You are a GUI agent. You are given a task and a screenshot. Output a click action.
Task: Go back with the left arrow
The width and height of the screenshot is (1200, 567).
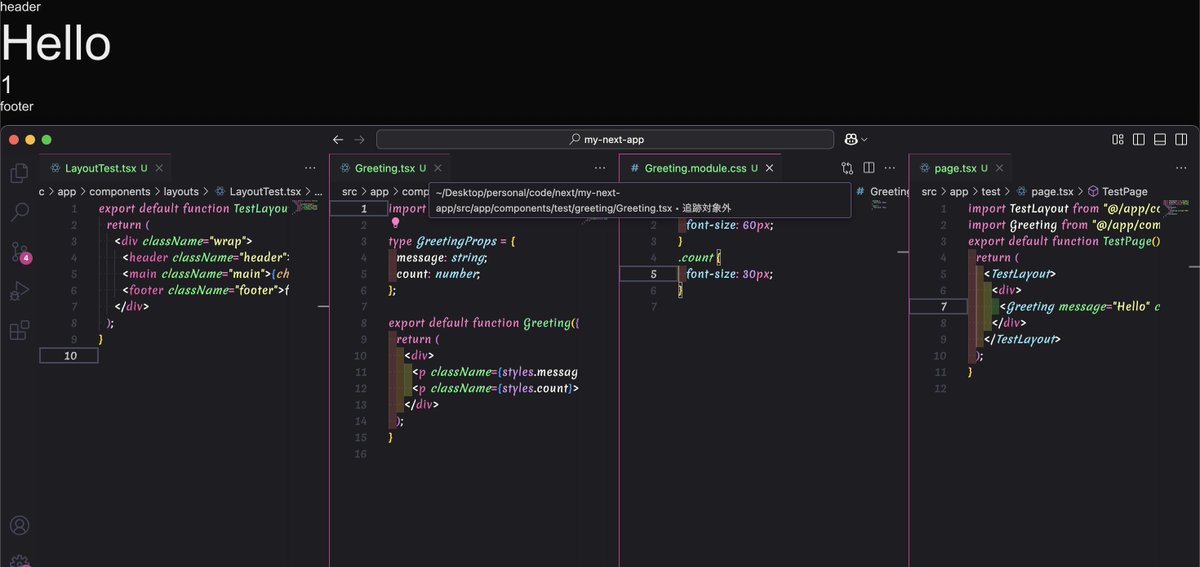[x=338, y=140]
